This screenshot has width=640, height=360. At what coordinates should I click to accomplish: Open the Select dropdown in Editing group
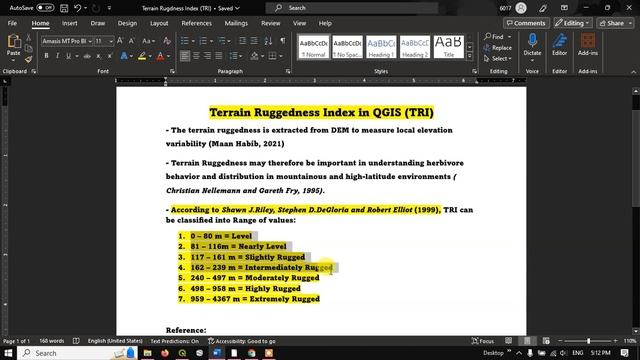[x=498, y=58]
